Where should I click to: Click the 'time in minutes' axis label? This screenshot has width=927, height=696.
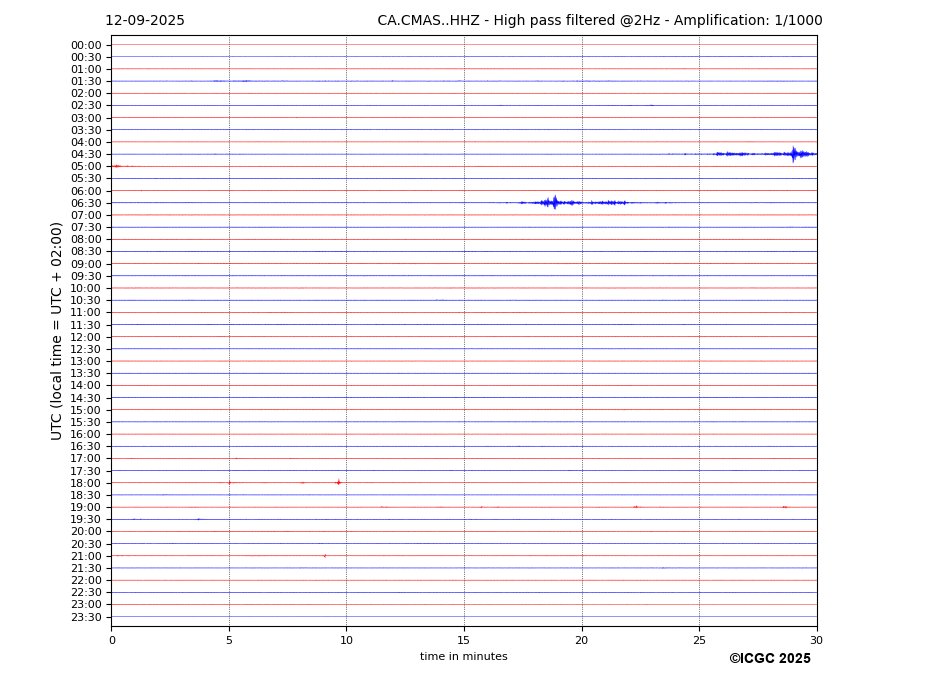click(x=464, y=656)
